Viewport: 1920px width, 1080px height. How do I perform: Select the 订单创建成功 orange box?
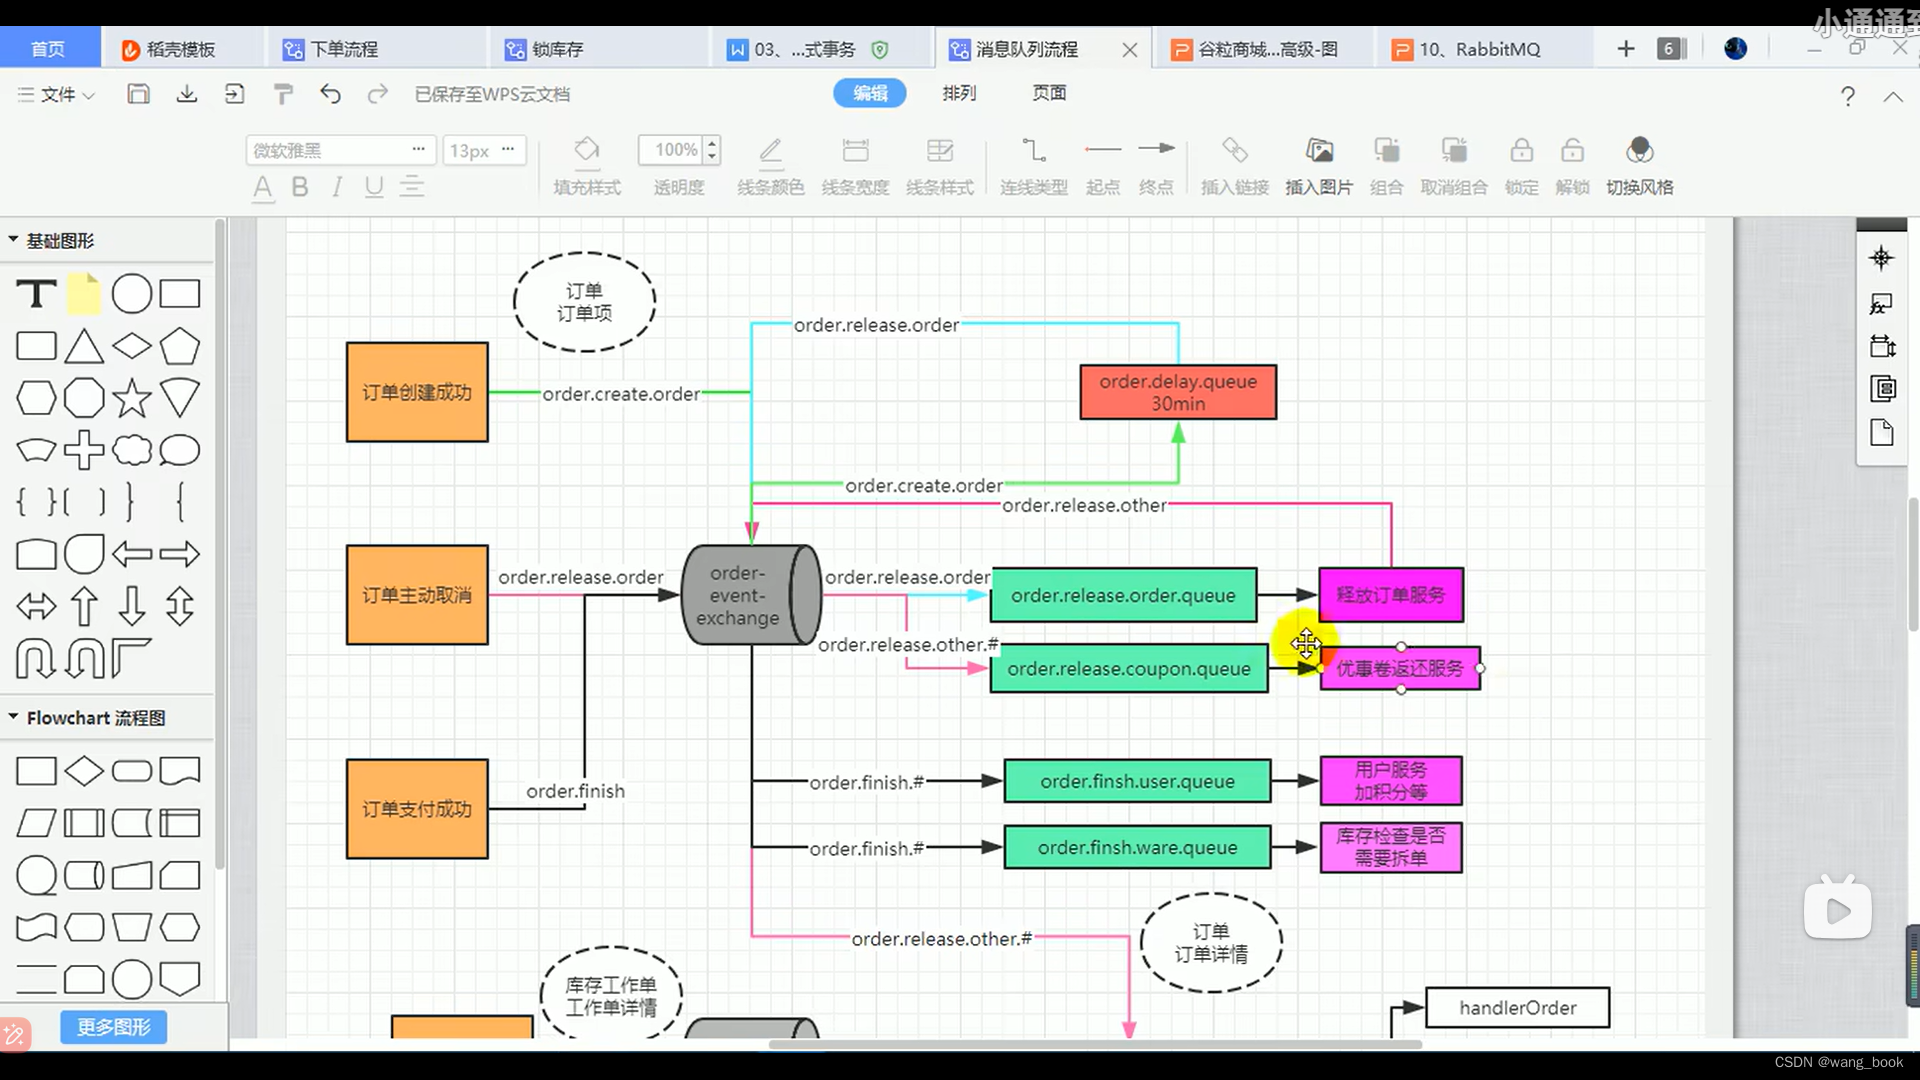[417, 392]
